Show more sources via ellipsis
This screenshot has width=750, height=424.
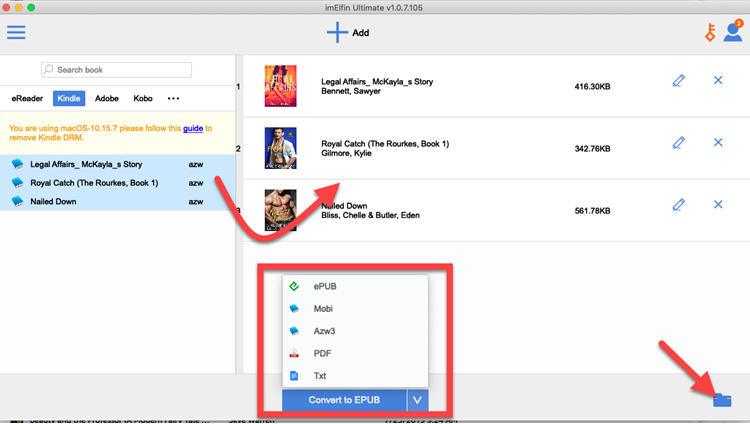[173, 98]
